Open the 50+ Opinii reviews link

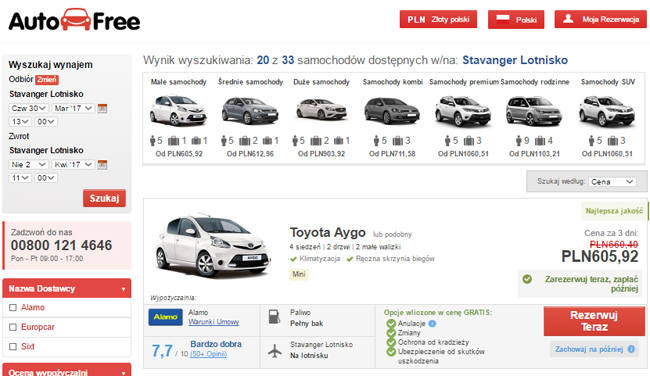[209, 354]
